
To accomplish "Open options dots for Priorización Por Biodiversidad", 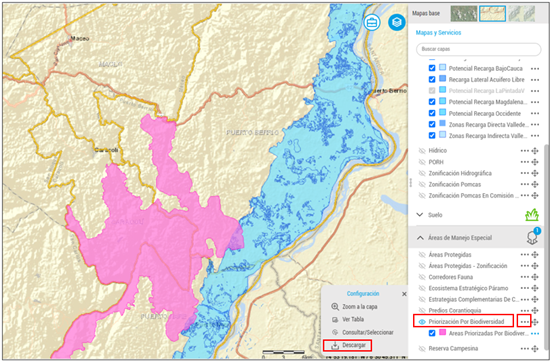I will pos(525,321).
